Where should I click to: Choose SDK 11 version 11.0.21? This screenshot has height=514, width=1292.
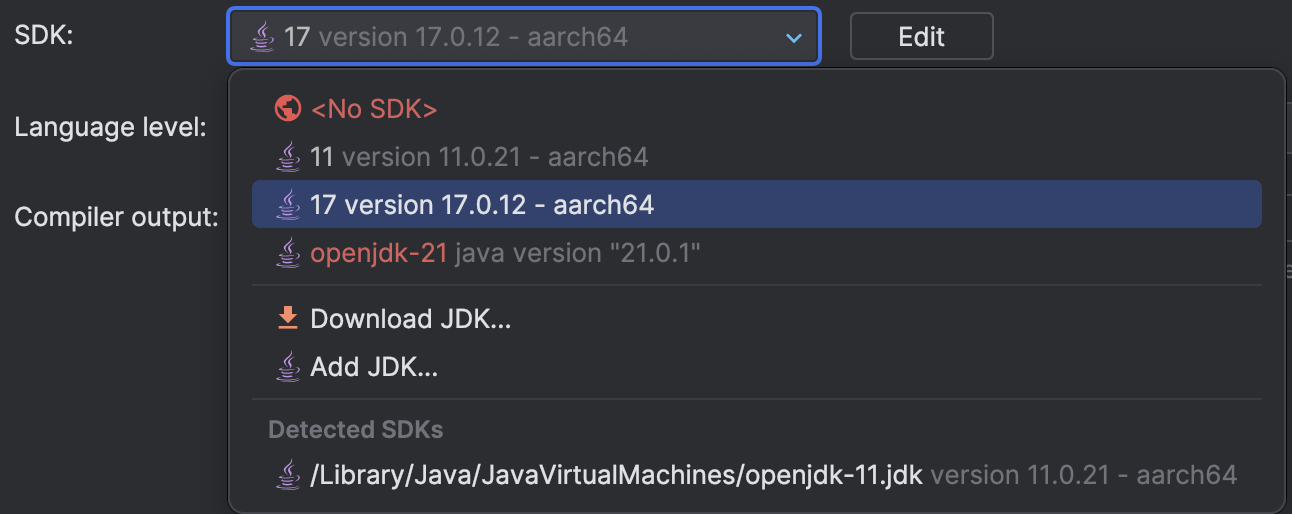(x=757, y=156)
